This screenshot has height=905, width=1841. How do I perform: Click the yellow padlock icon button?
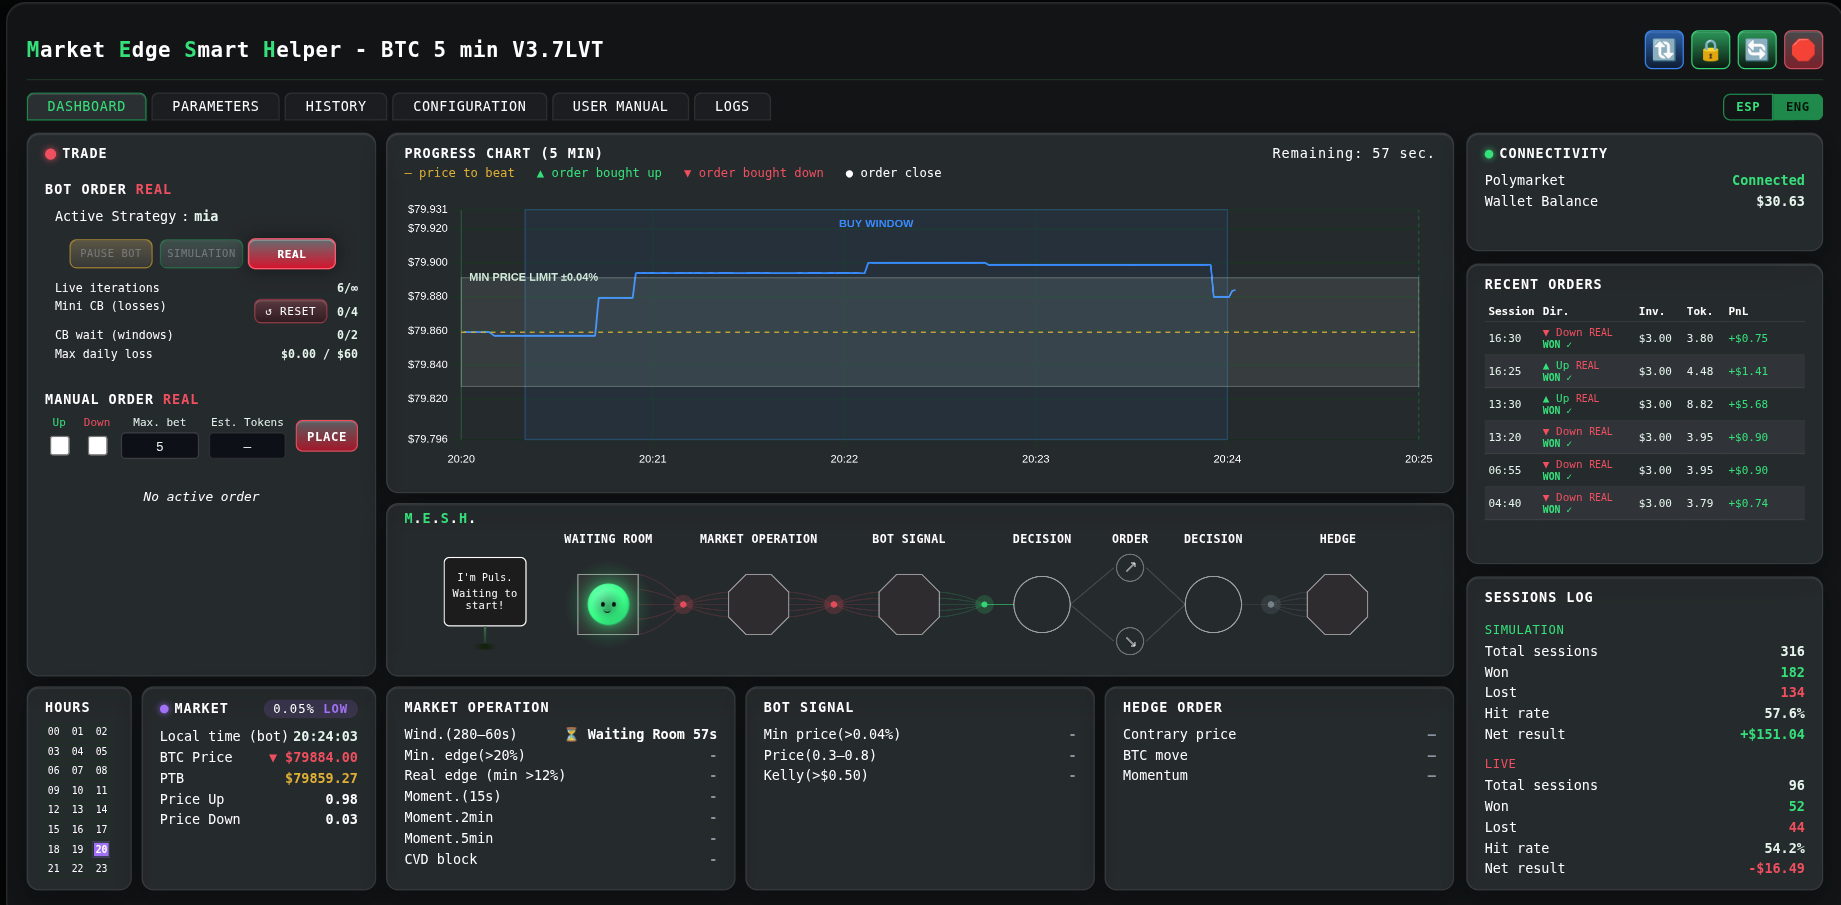1710,50
